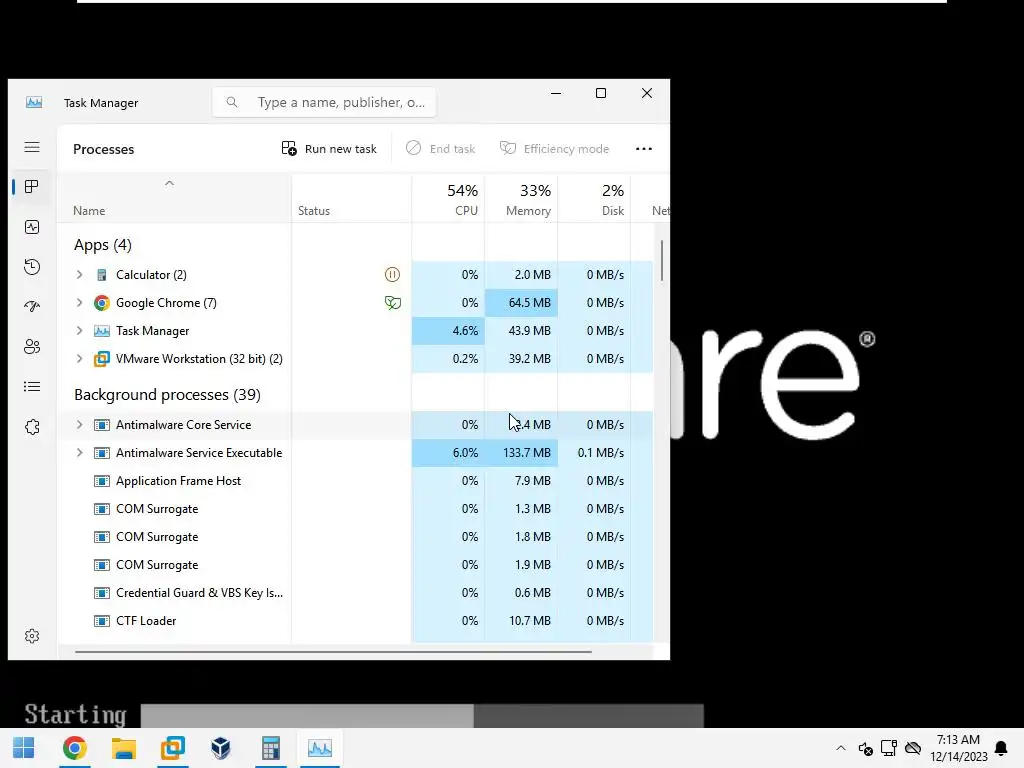Maximize the Task Manager window

[x=601, y=93]
